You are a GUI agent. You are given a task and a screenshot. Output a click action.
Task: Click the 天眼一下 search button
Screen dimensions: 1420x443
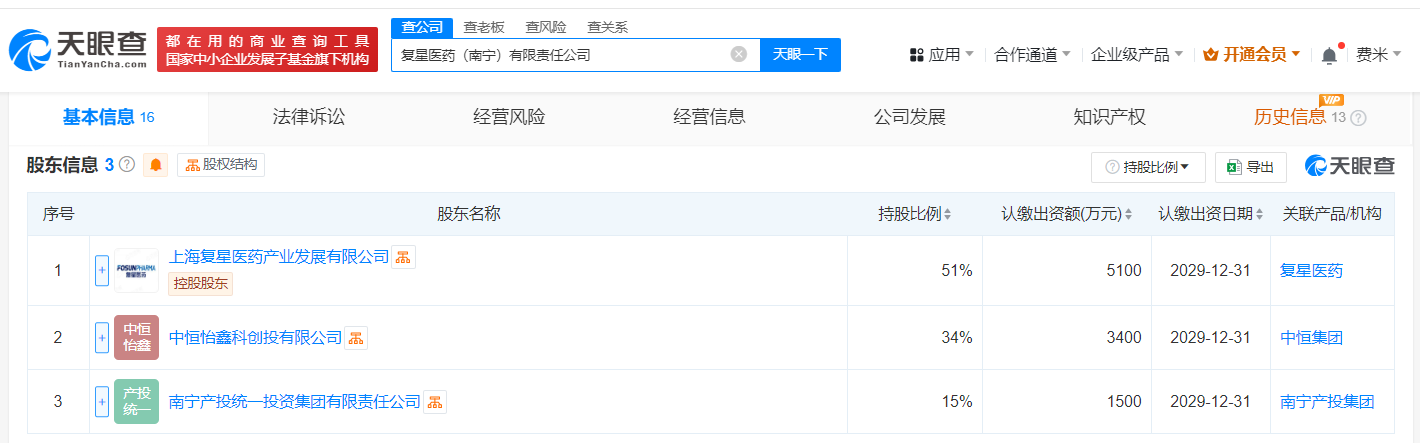(x=800, y=55)
